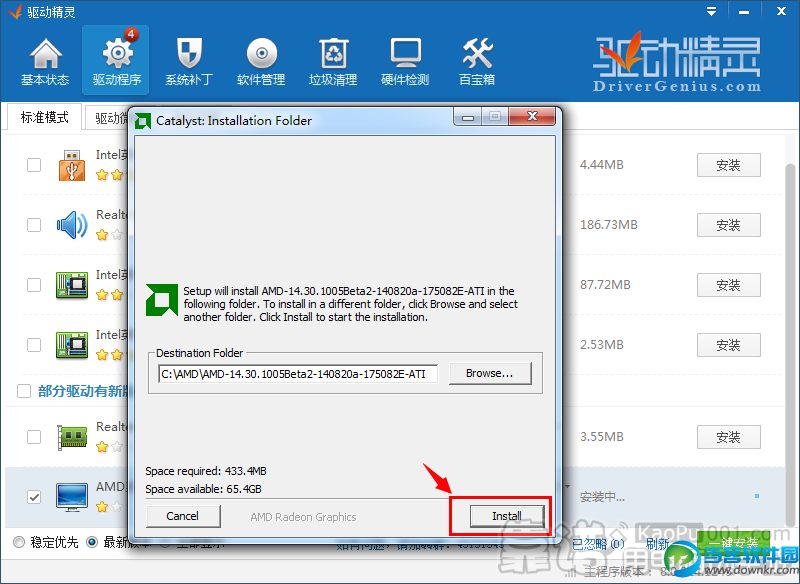Open the 硬件检测 hardware detection section
The image size is (800, 584).
[x=405, y=61]
